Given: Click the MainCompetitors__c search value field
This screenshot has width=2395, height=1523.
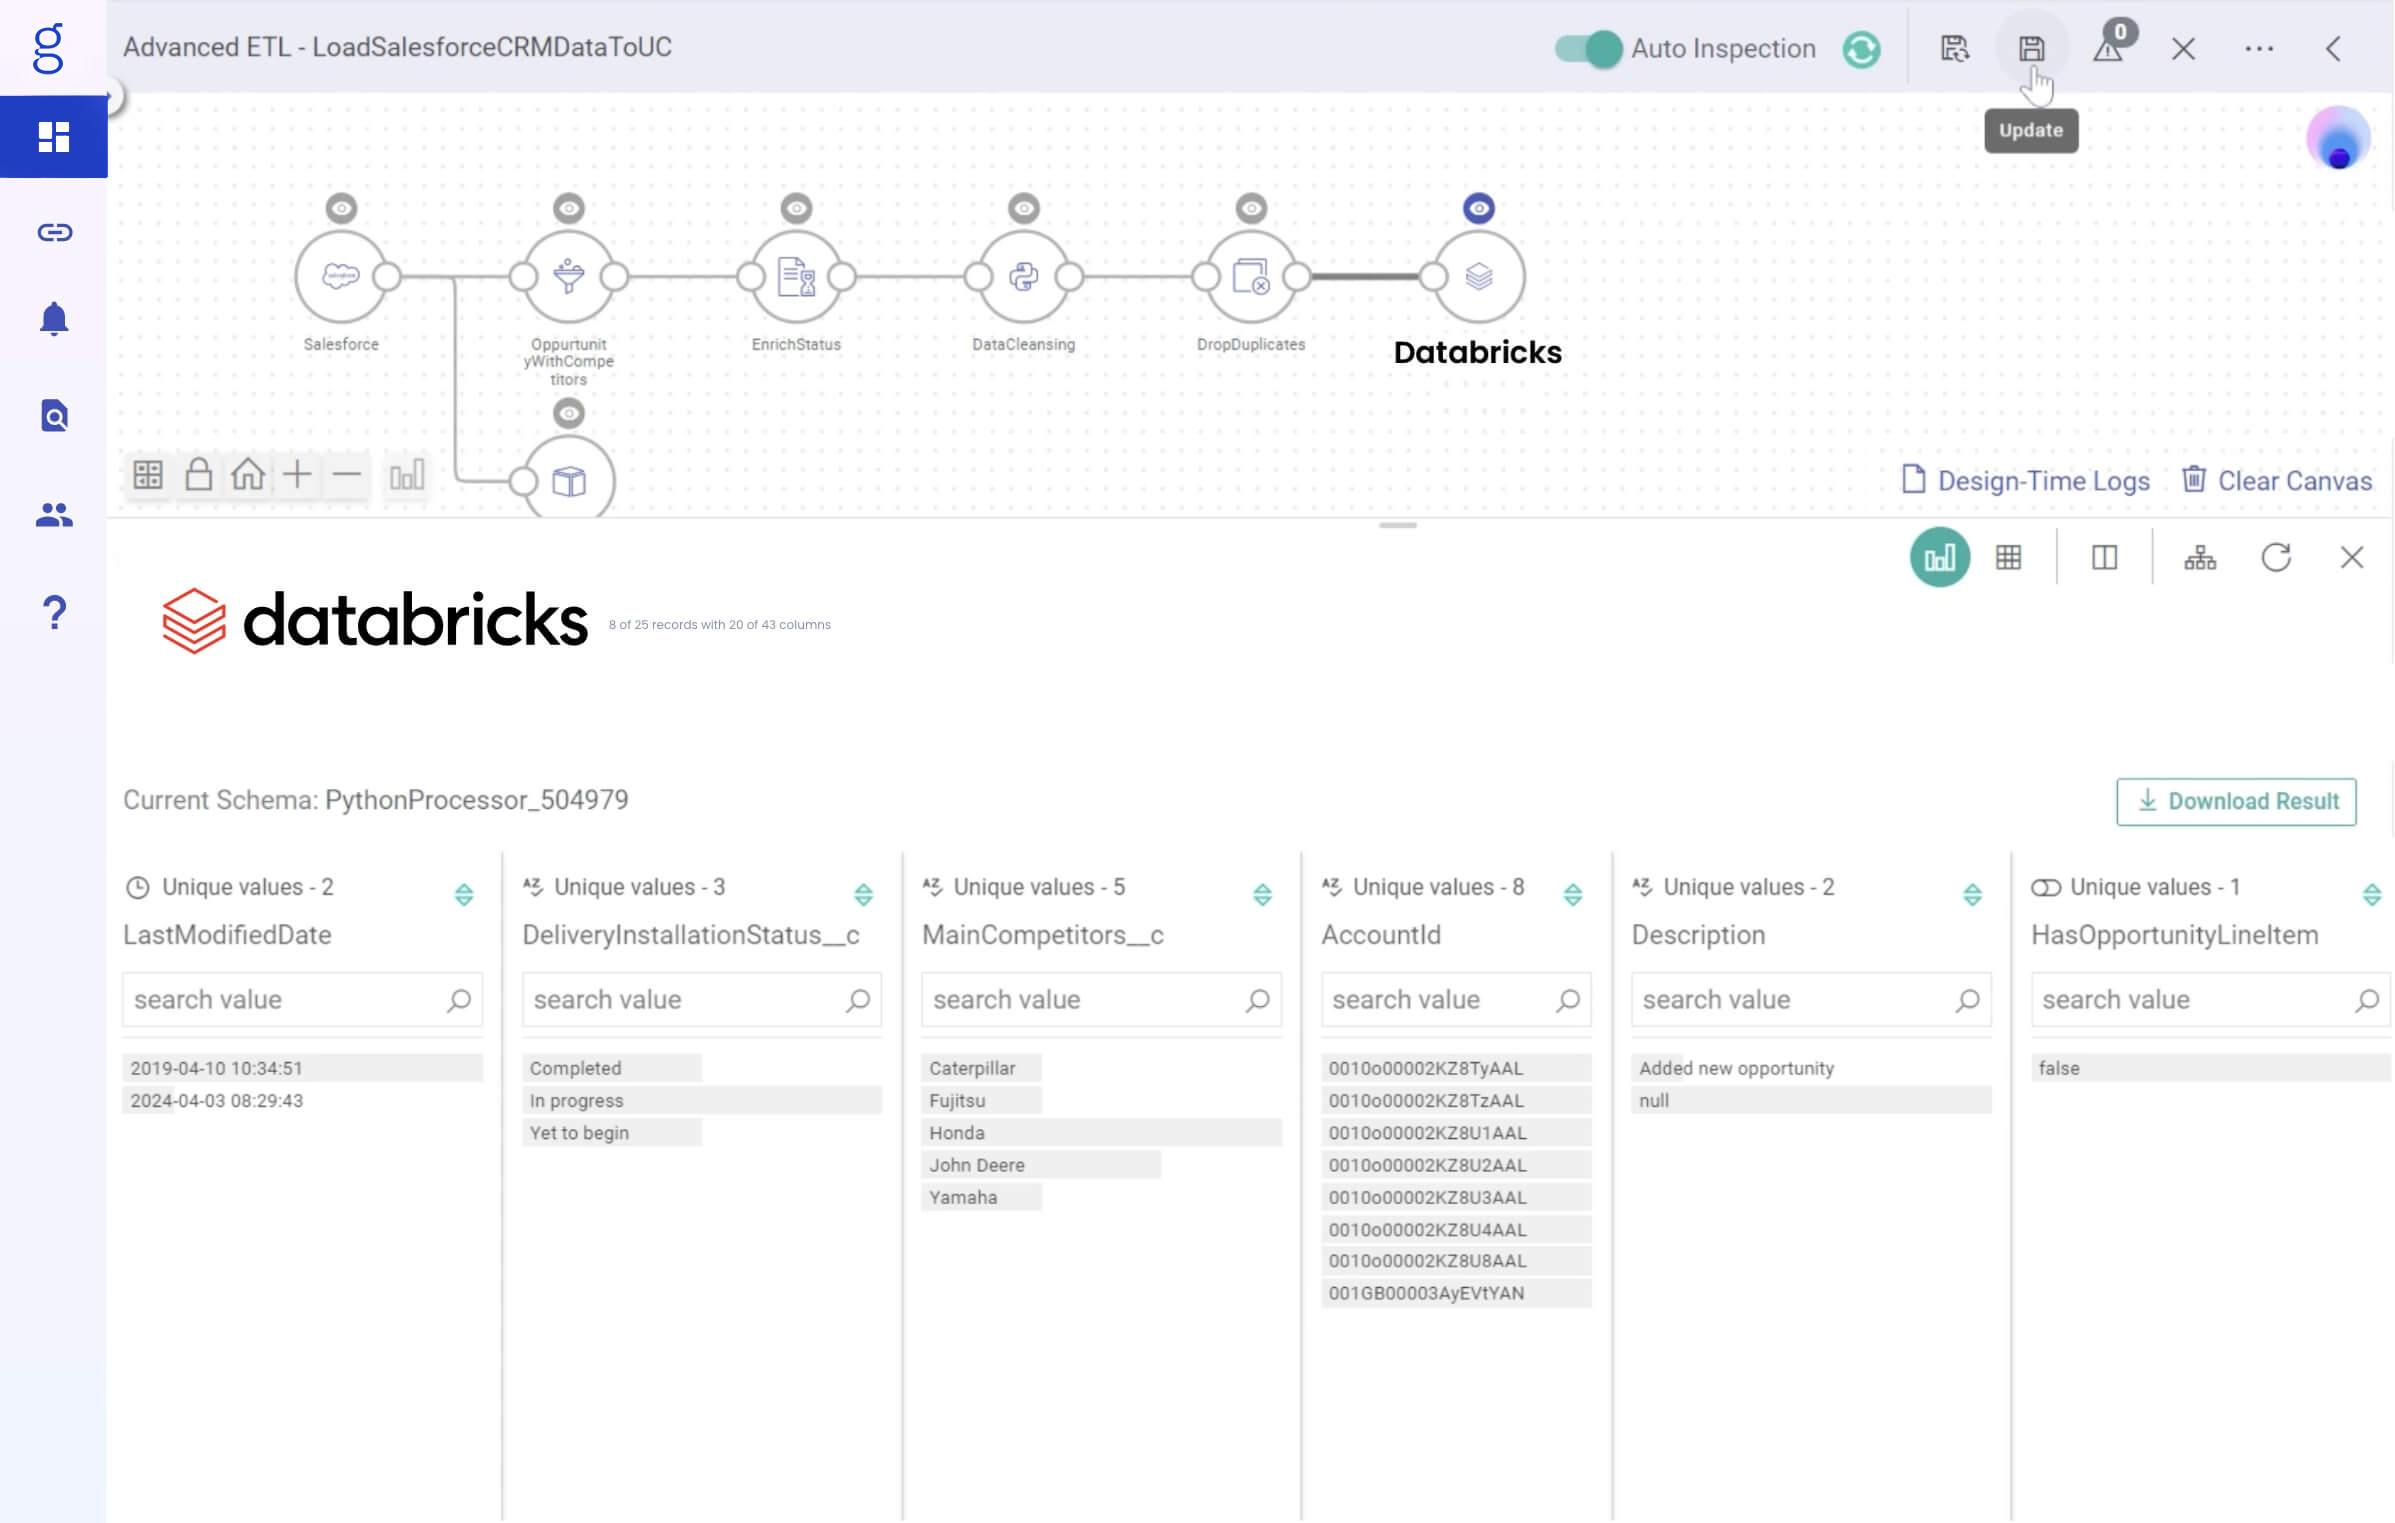Looking at the screenshot, I should 1101,999.
